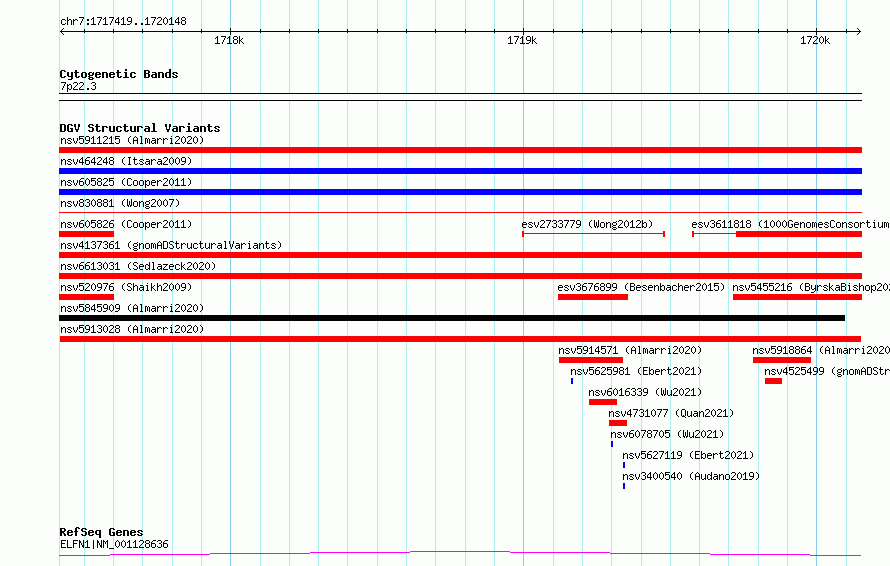The image size is (890, 566).
Task: Select the red bar under nsv5913028
Action: tap(460, 339)
